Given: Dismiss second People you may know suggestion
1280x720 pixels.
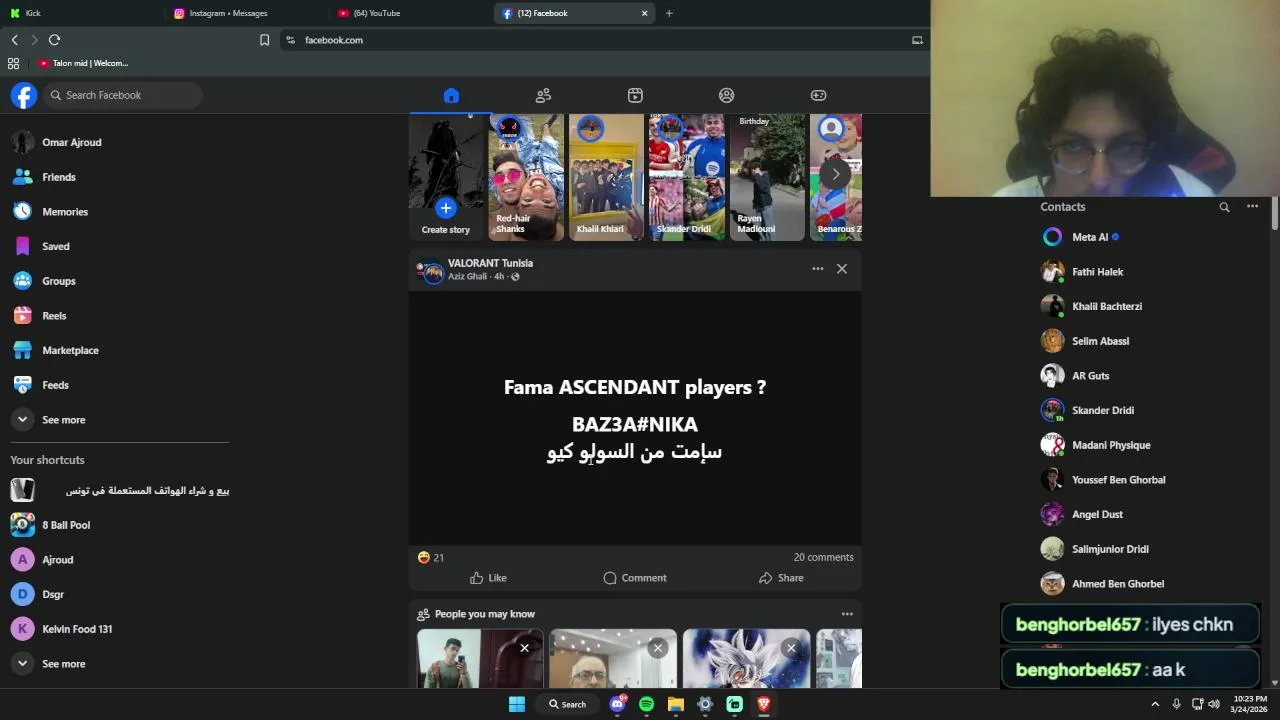Looking at the screenshot, I should (x=657, y=648).
